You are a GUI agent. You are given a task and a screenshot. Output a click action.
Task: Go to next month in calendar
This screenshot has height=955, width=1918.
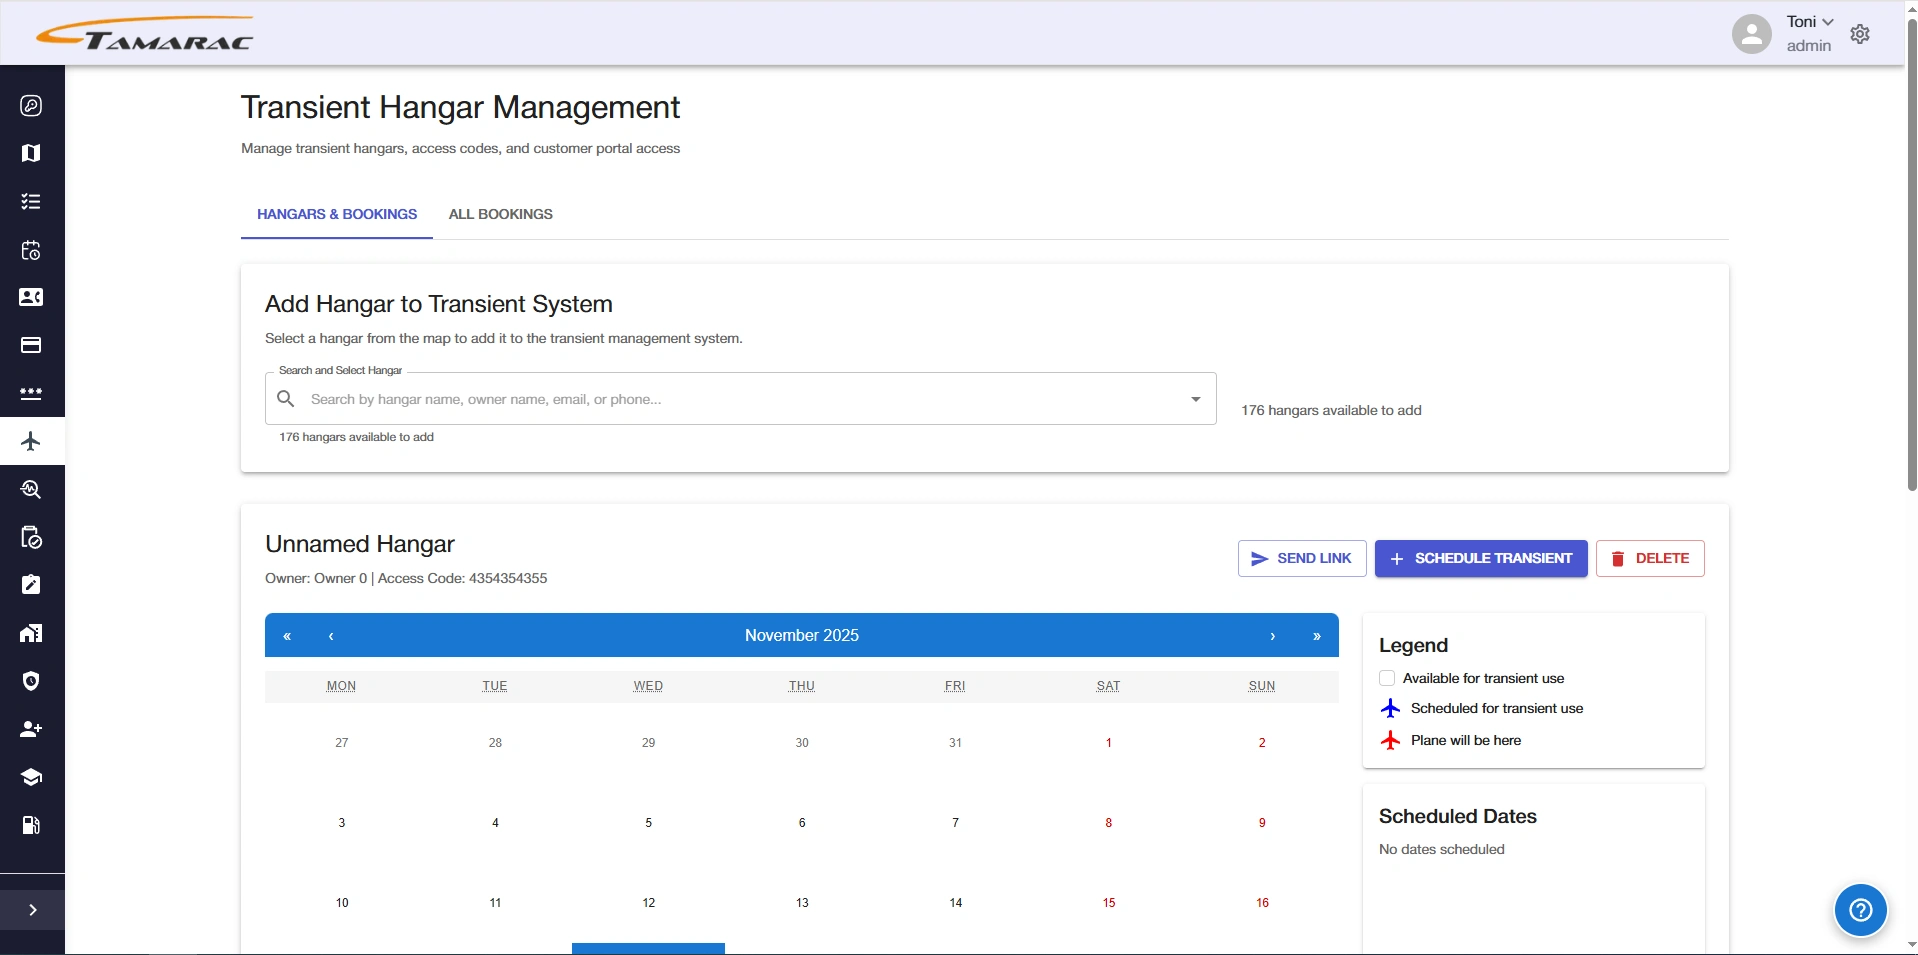pos(1272,636)
